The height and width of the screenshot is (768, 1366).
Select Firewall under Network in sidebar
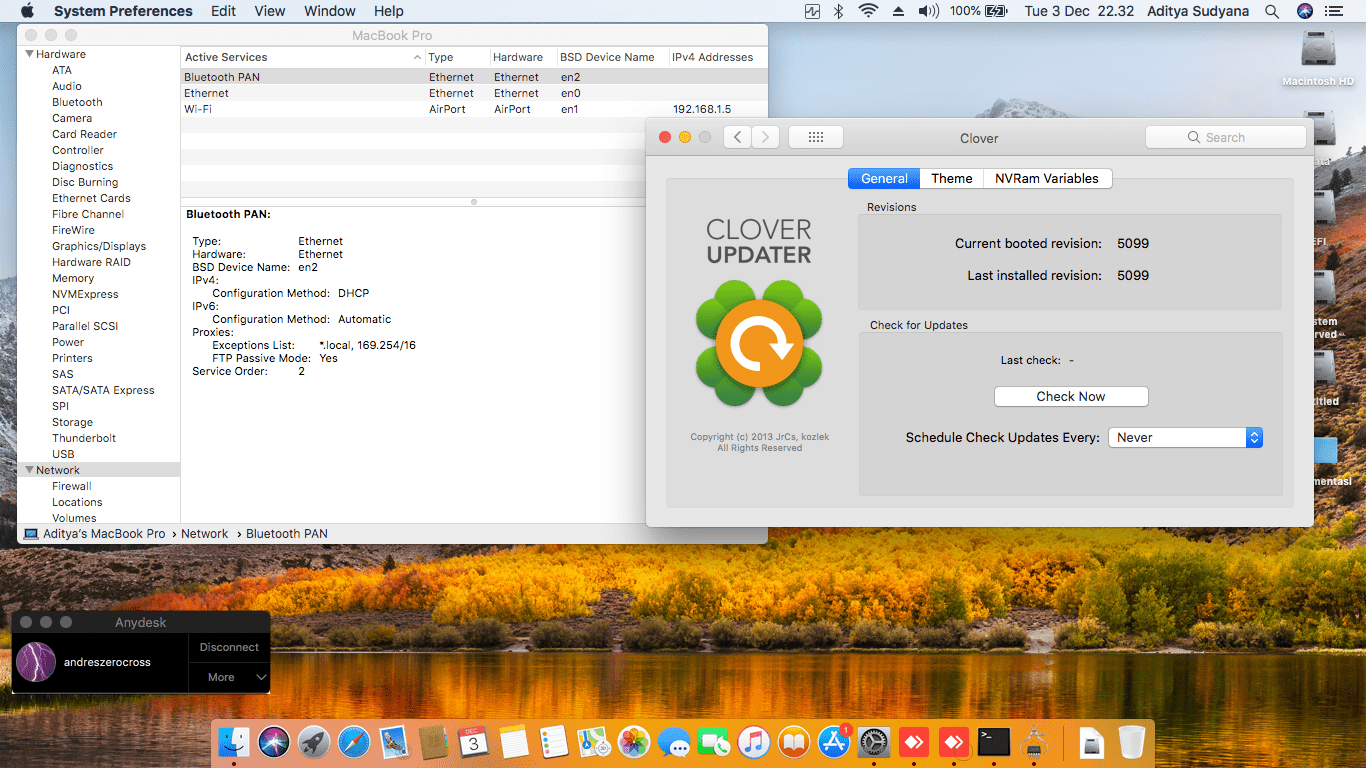click(72, 486)
